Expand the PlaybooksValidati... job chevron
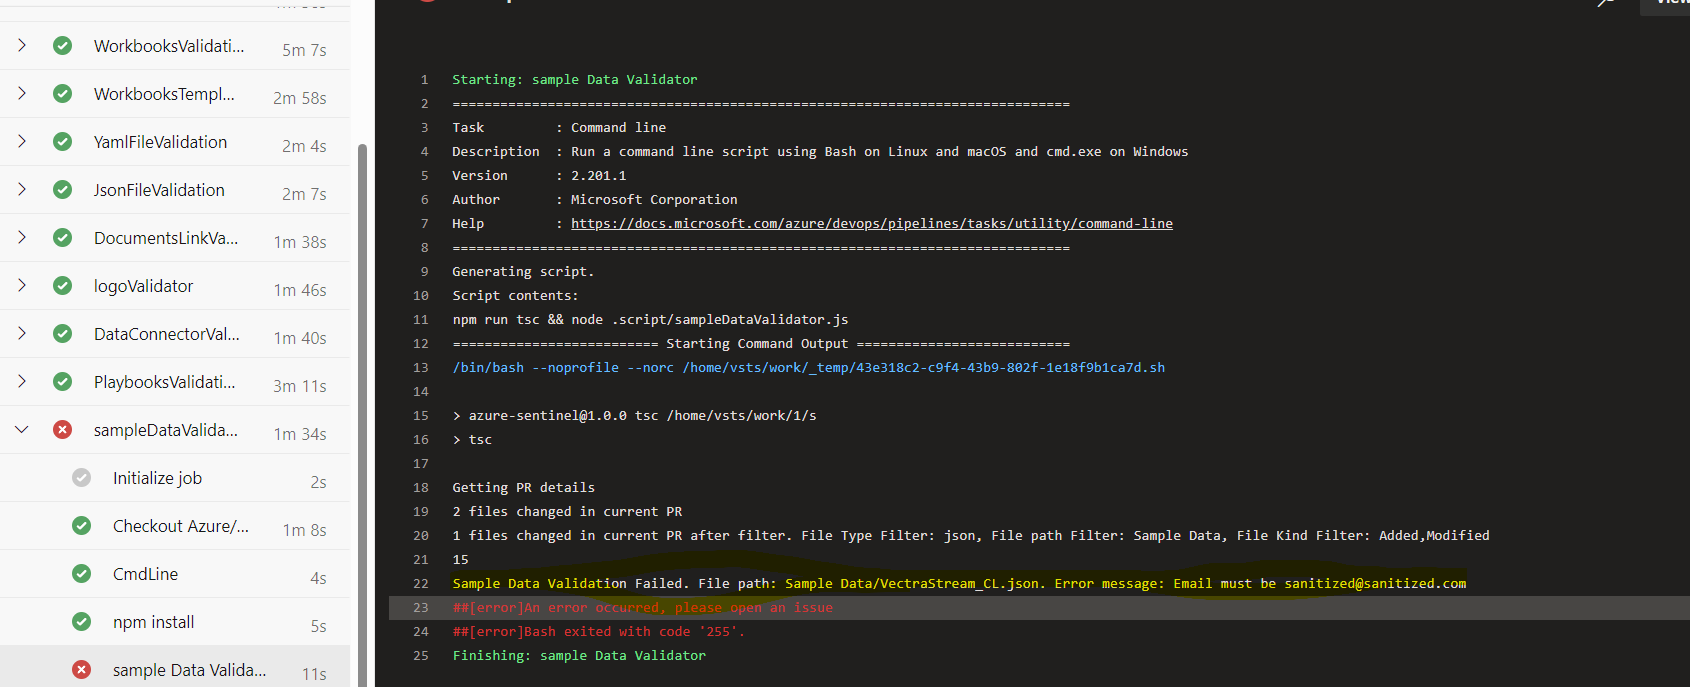 [x=22, y=381]
